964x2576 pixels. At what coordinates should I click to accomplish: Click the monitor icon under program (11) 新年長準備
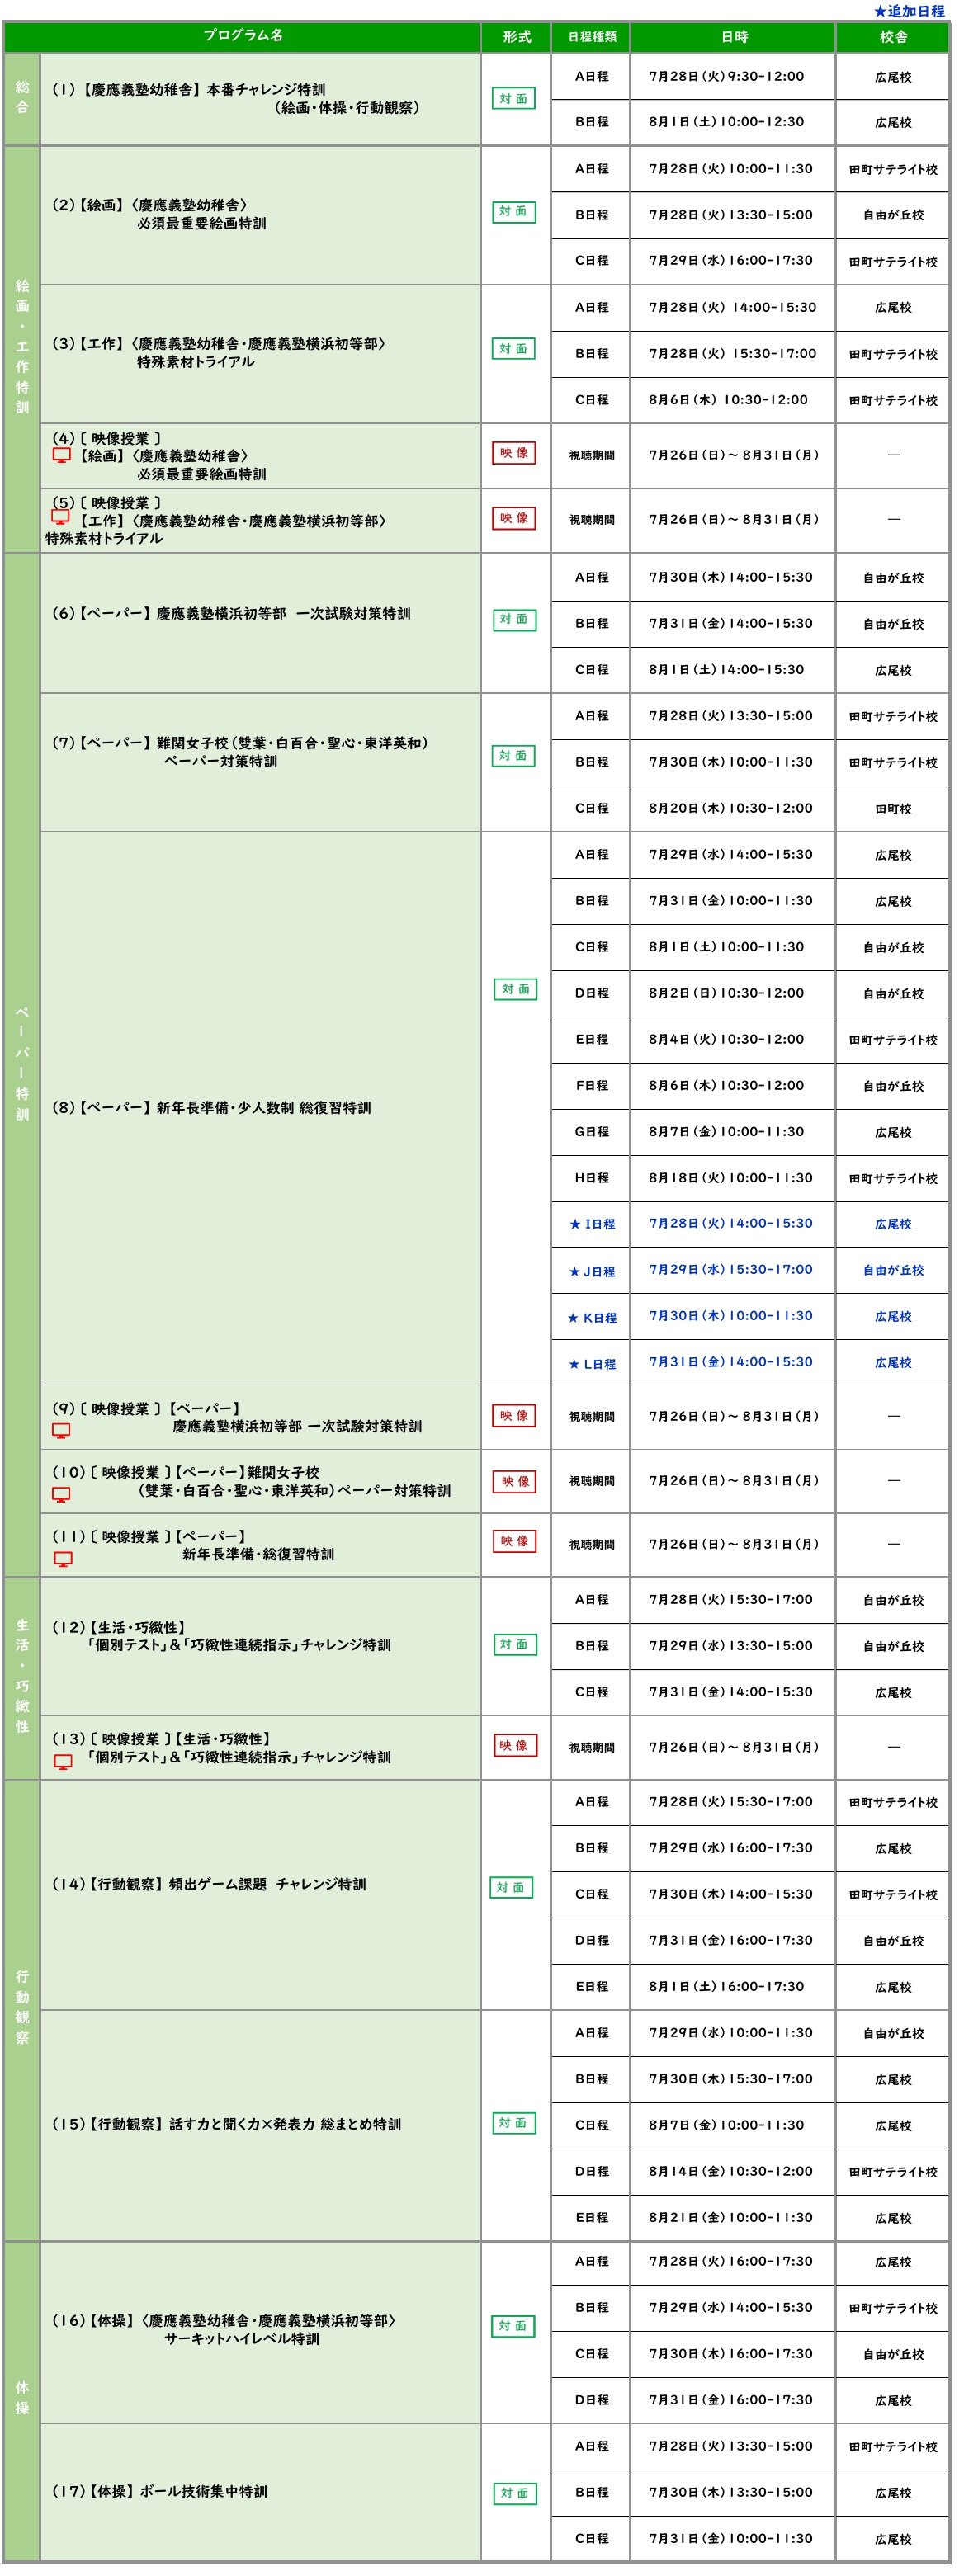point(63,1559)
